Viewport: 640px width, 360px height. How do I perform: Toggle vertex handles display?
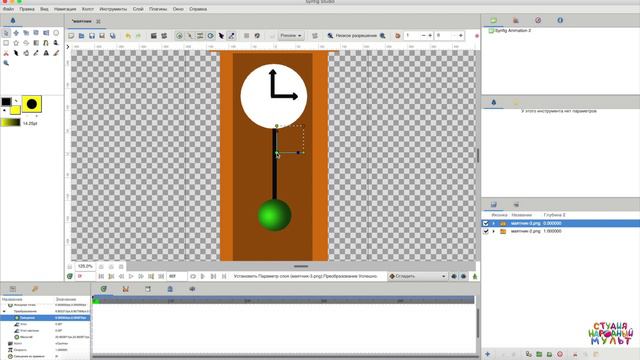click(x=190, y=36)
